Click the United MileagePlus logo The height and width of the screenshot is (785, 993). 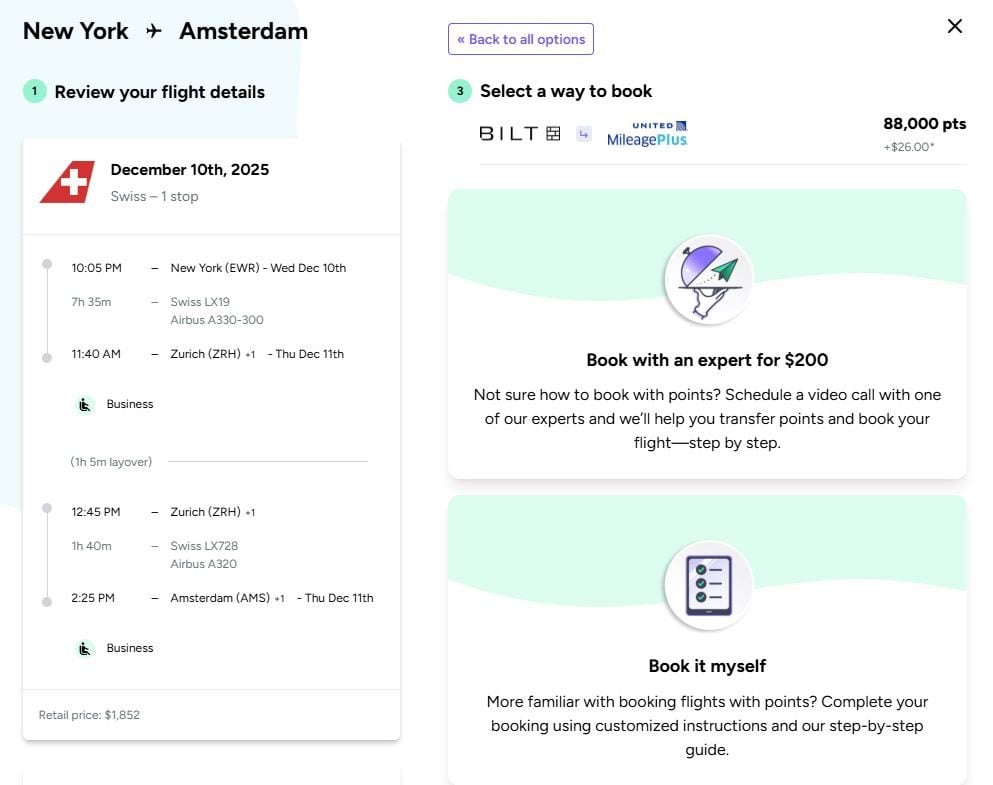[x=647, y=134]
